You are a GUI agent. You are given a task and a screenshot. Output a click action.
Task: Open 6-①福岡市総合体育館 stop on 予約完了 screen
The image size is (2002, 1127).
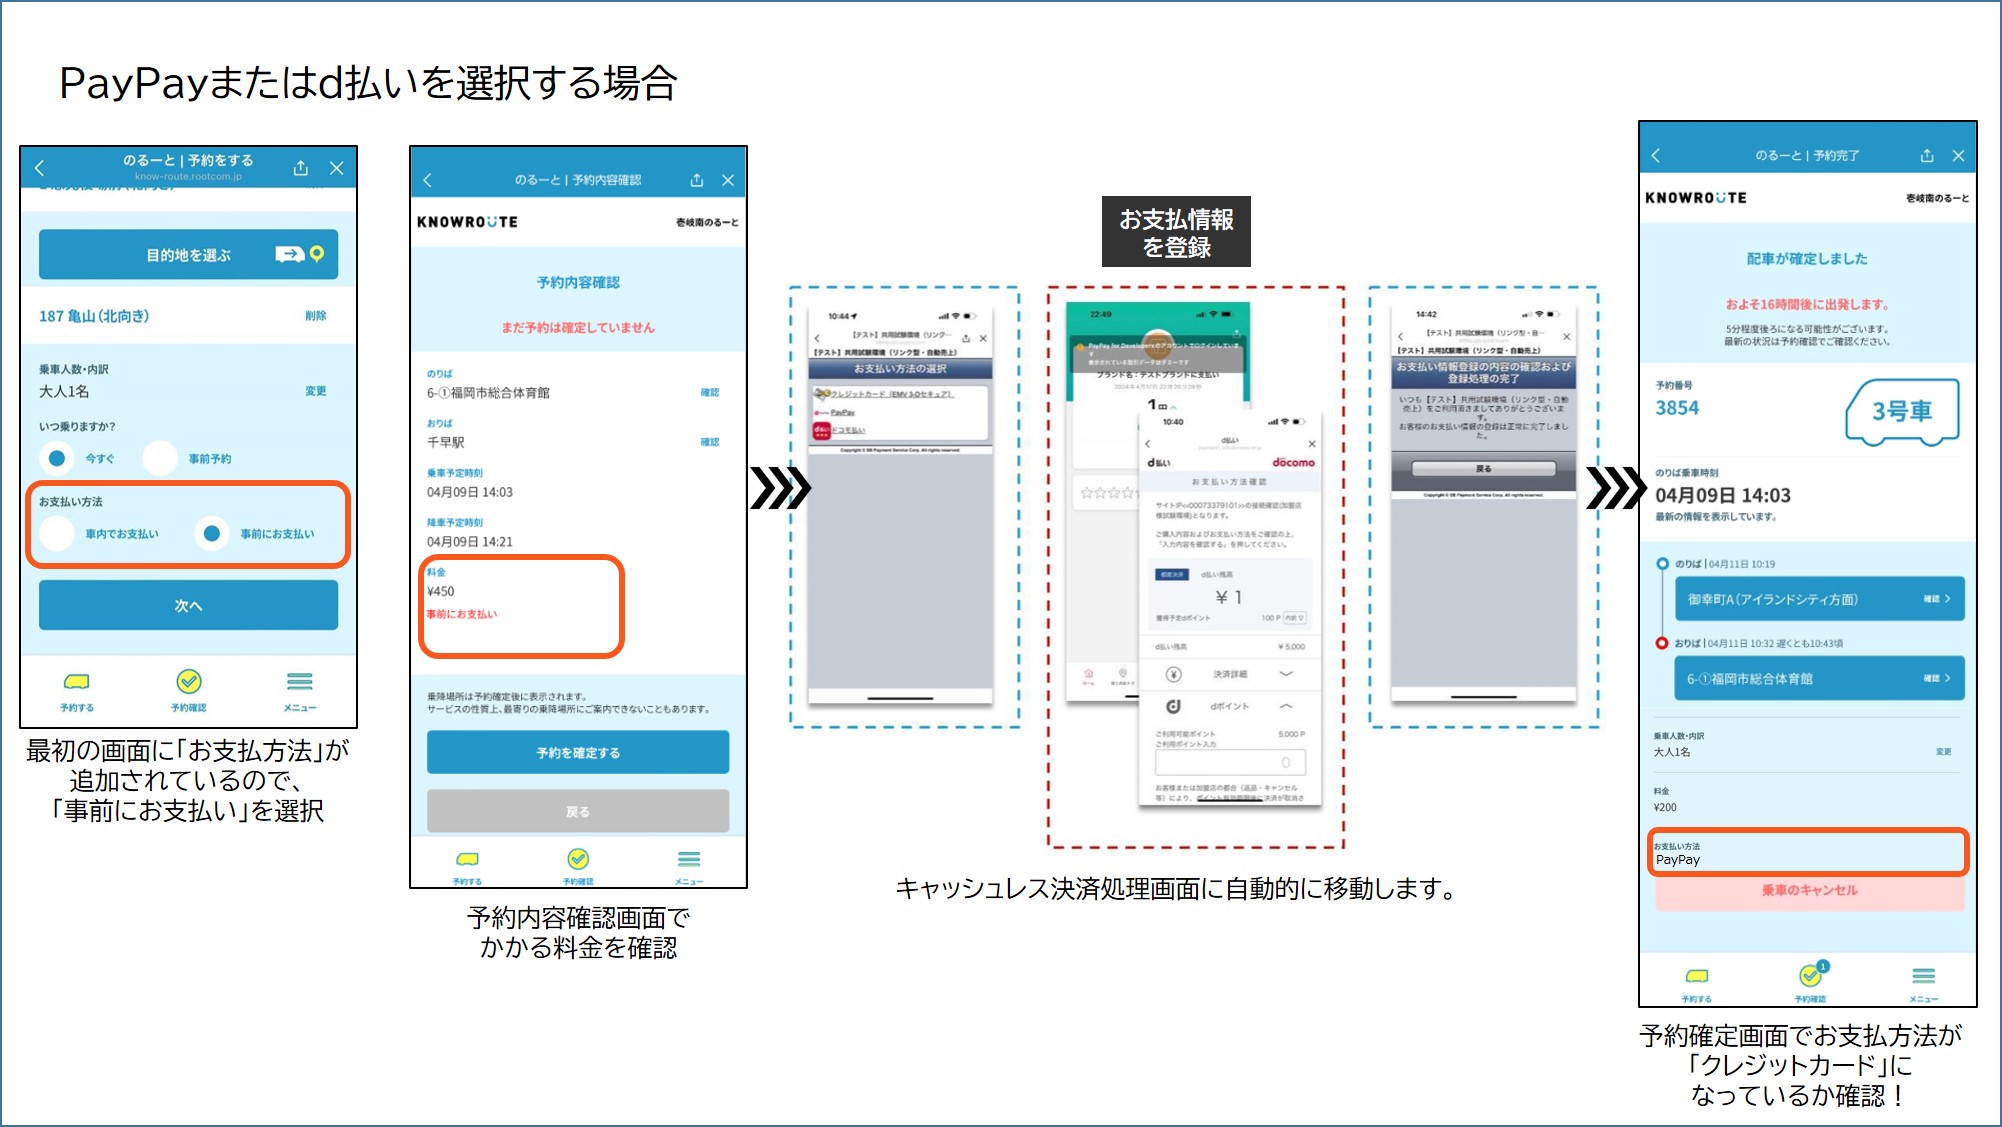1819,678
